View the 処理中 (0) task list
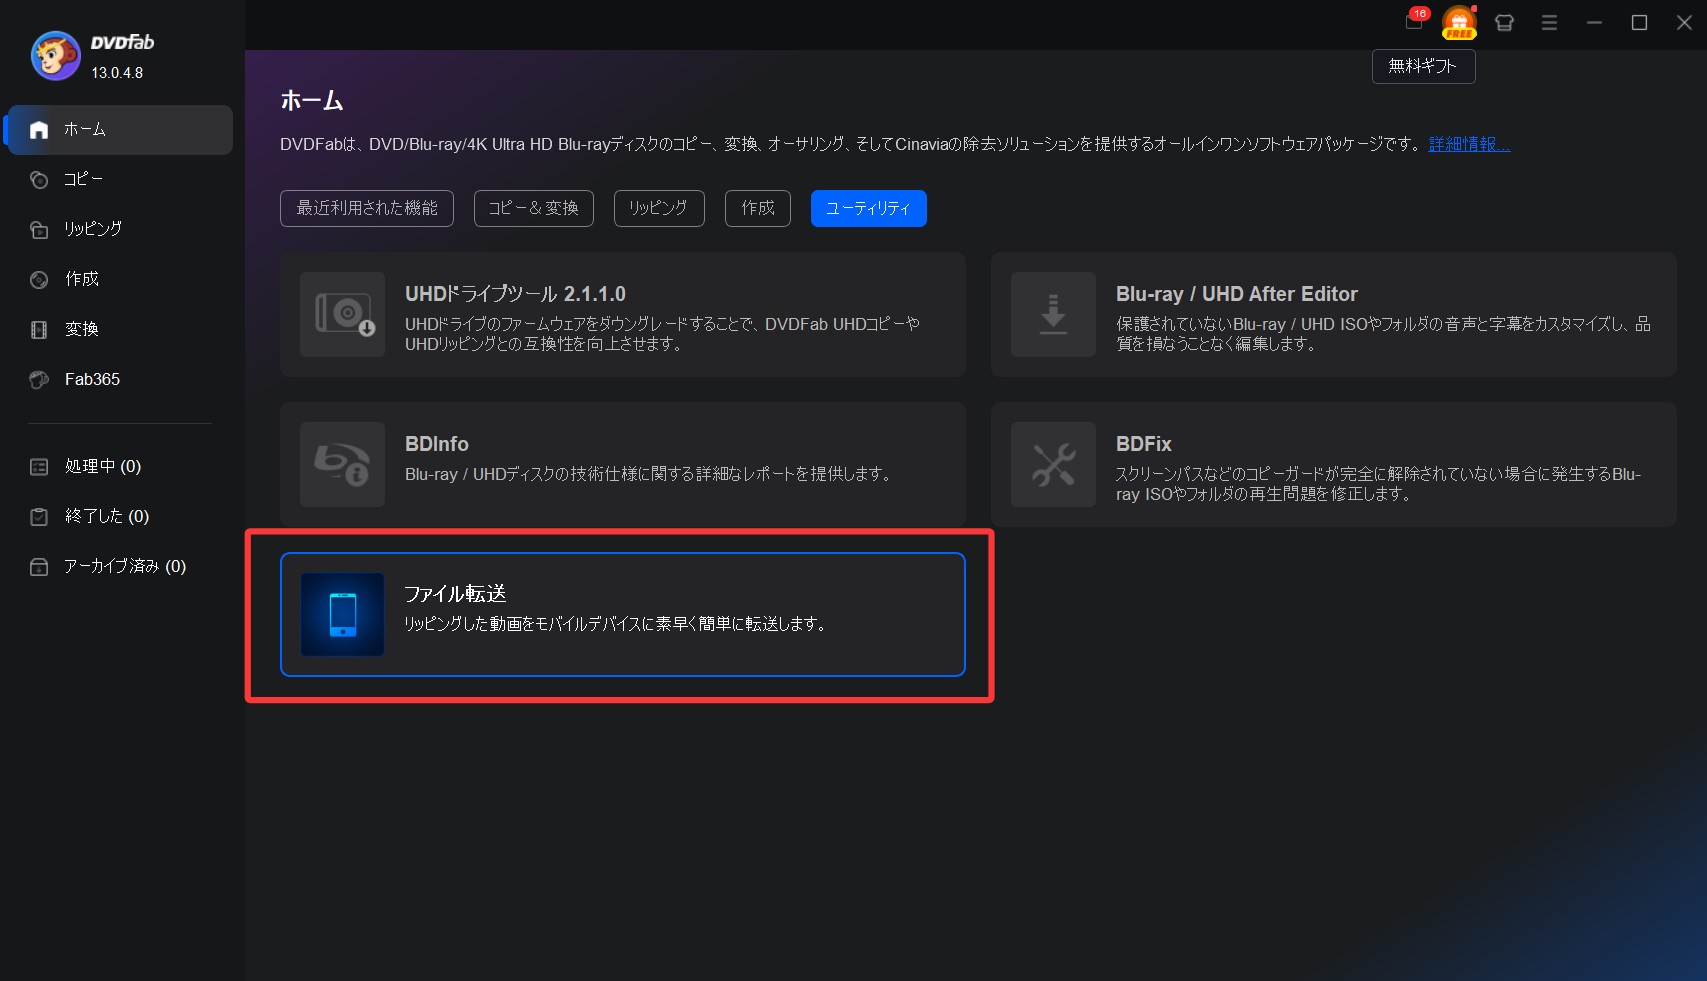Image resolution: width=1707 pixels, height=981 pixels. pos(102,466)
